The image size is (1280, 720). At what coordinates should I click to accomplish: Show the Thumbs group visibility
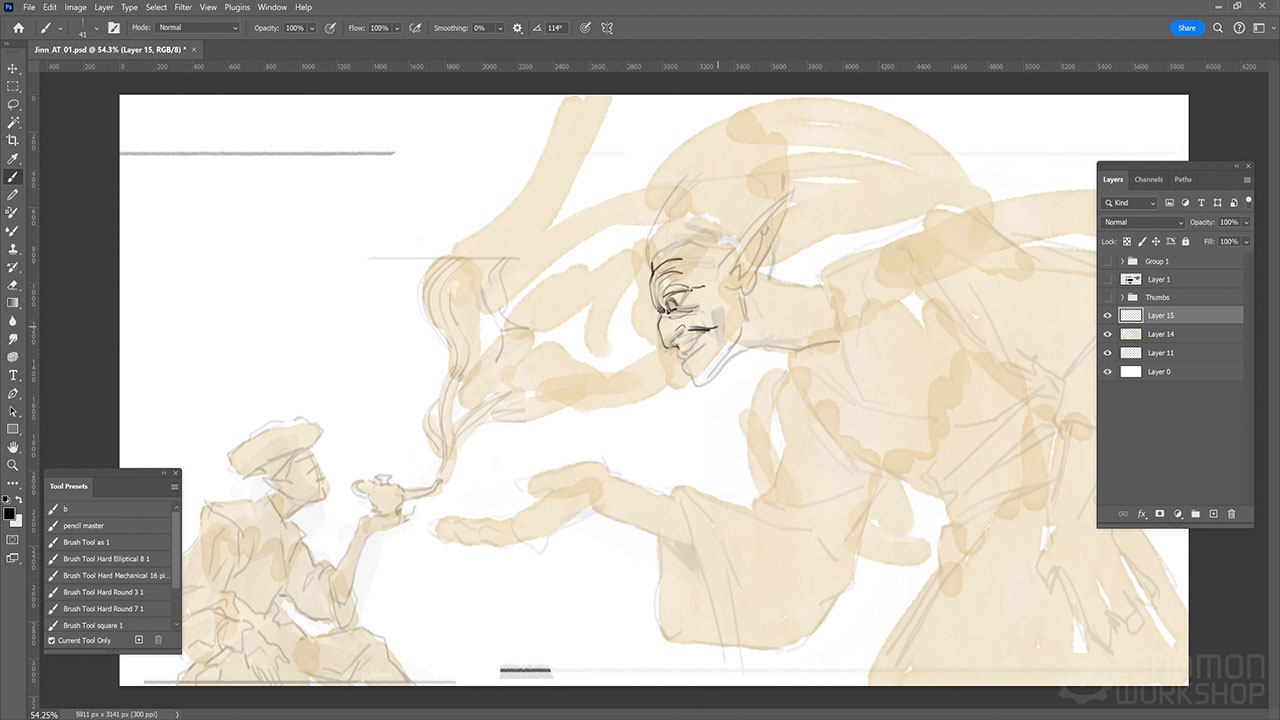1107,297
